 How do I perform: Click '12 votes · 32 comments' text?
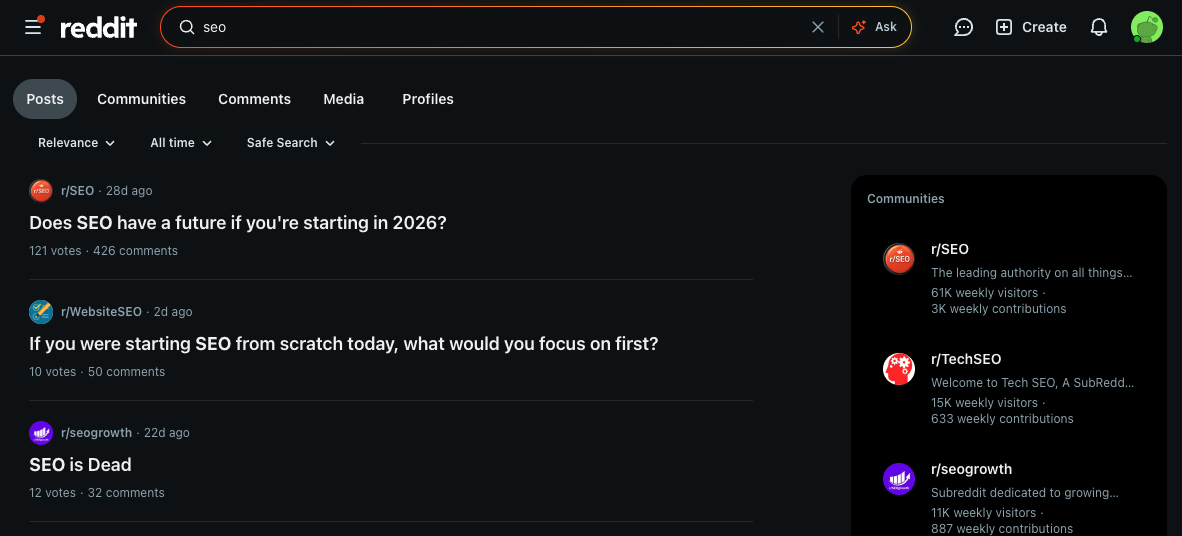(97, 492)
